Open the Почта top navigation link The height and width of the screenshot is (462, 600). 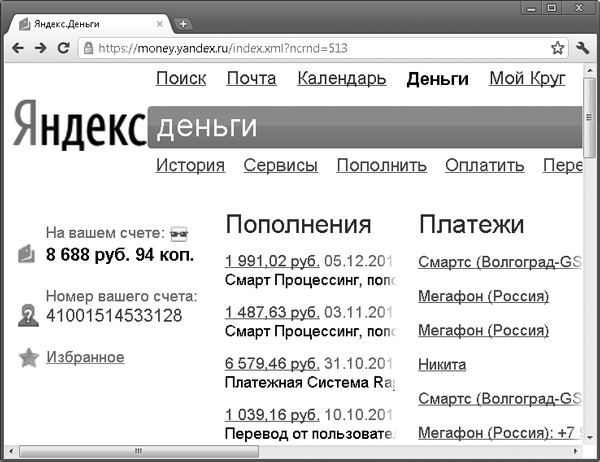tap(251, 79)
